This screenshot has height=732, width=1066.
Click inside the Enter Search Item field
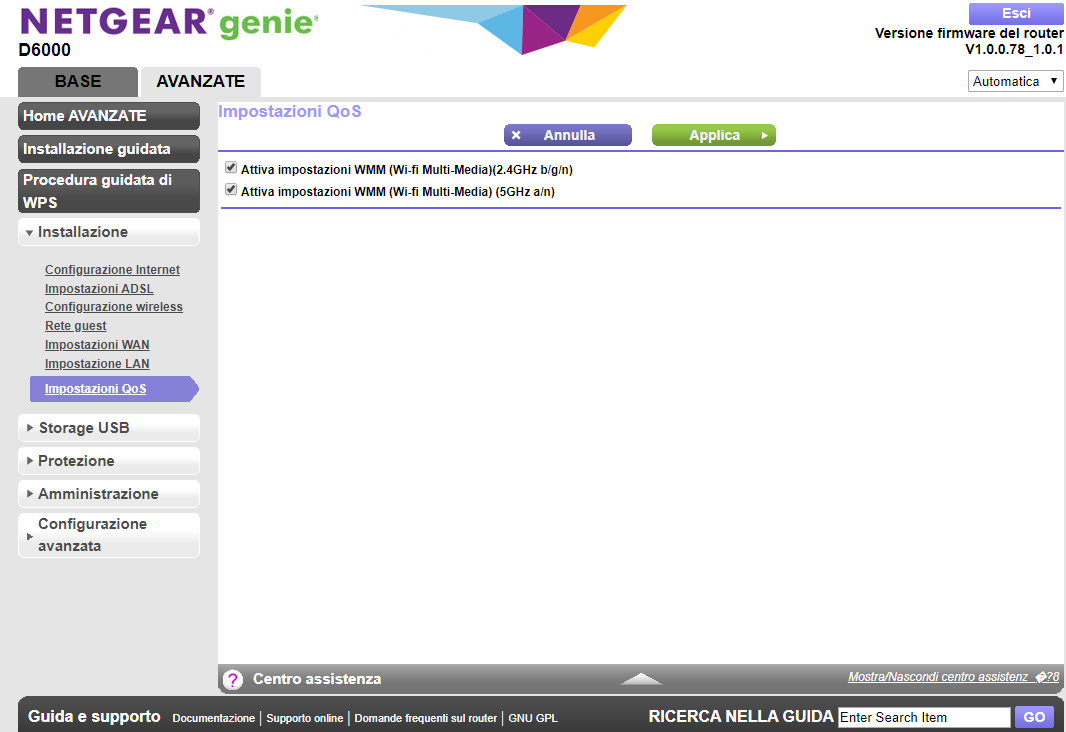[x=922, y=717]
